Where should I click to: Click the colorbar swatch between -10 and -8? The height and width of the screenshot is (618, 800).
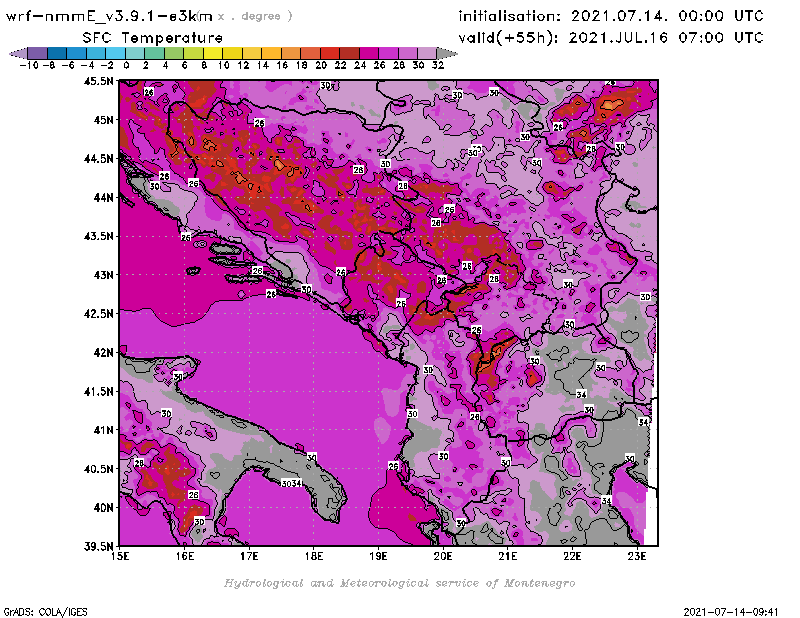(x=38, y=53)
